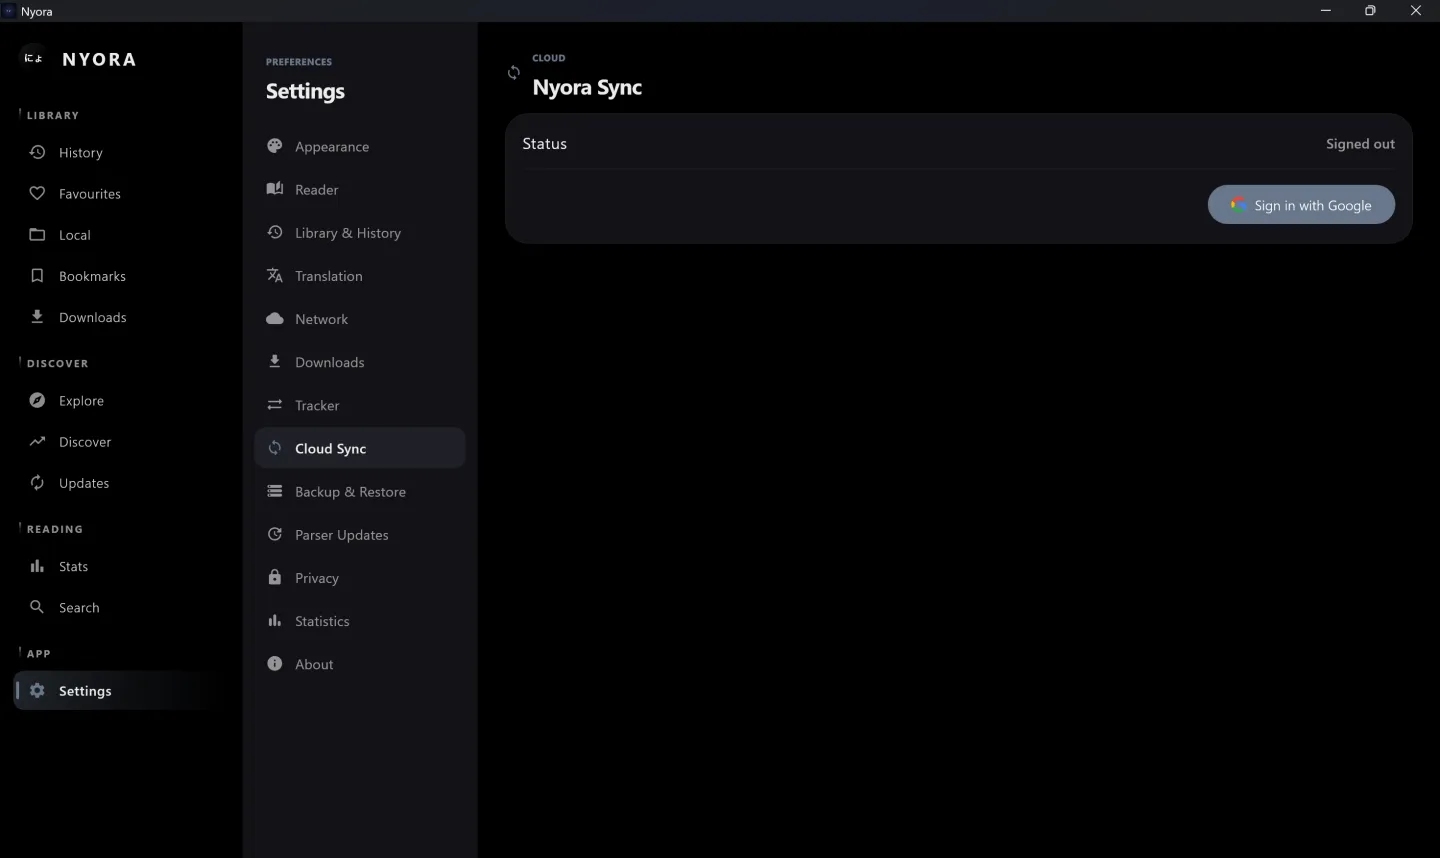Open Bookmarks in the sidebar
The height and width of the screenshot is (858, 1440).
coord(120,275)
